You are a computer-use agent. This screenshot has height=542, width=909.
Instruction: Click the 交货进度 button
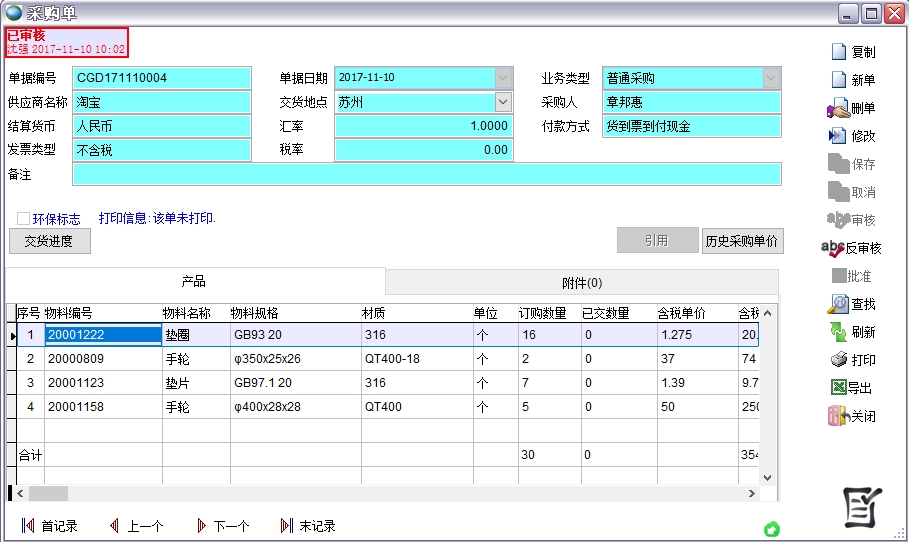pyautogui.click(x=49, y=241)
